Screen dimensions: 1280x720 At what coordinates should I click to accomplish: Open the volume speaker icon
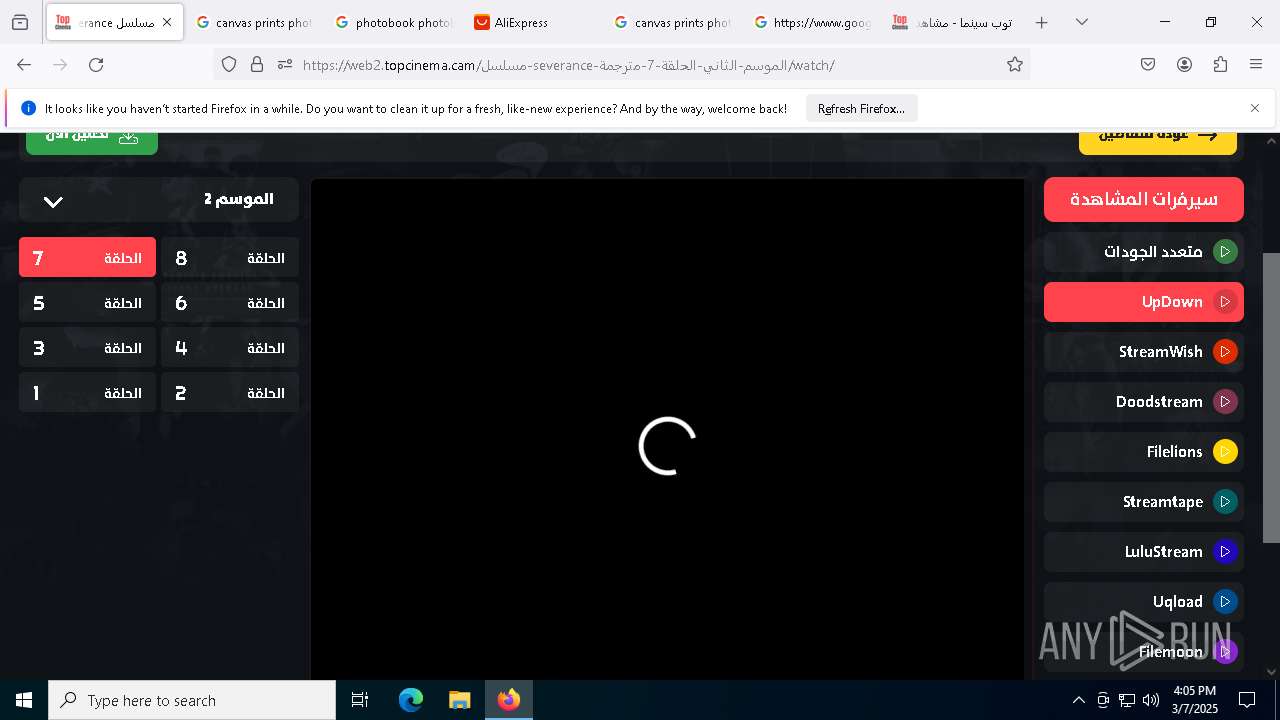[1151, 700]
